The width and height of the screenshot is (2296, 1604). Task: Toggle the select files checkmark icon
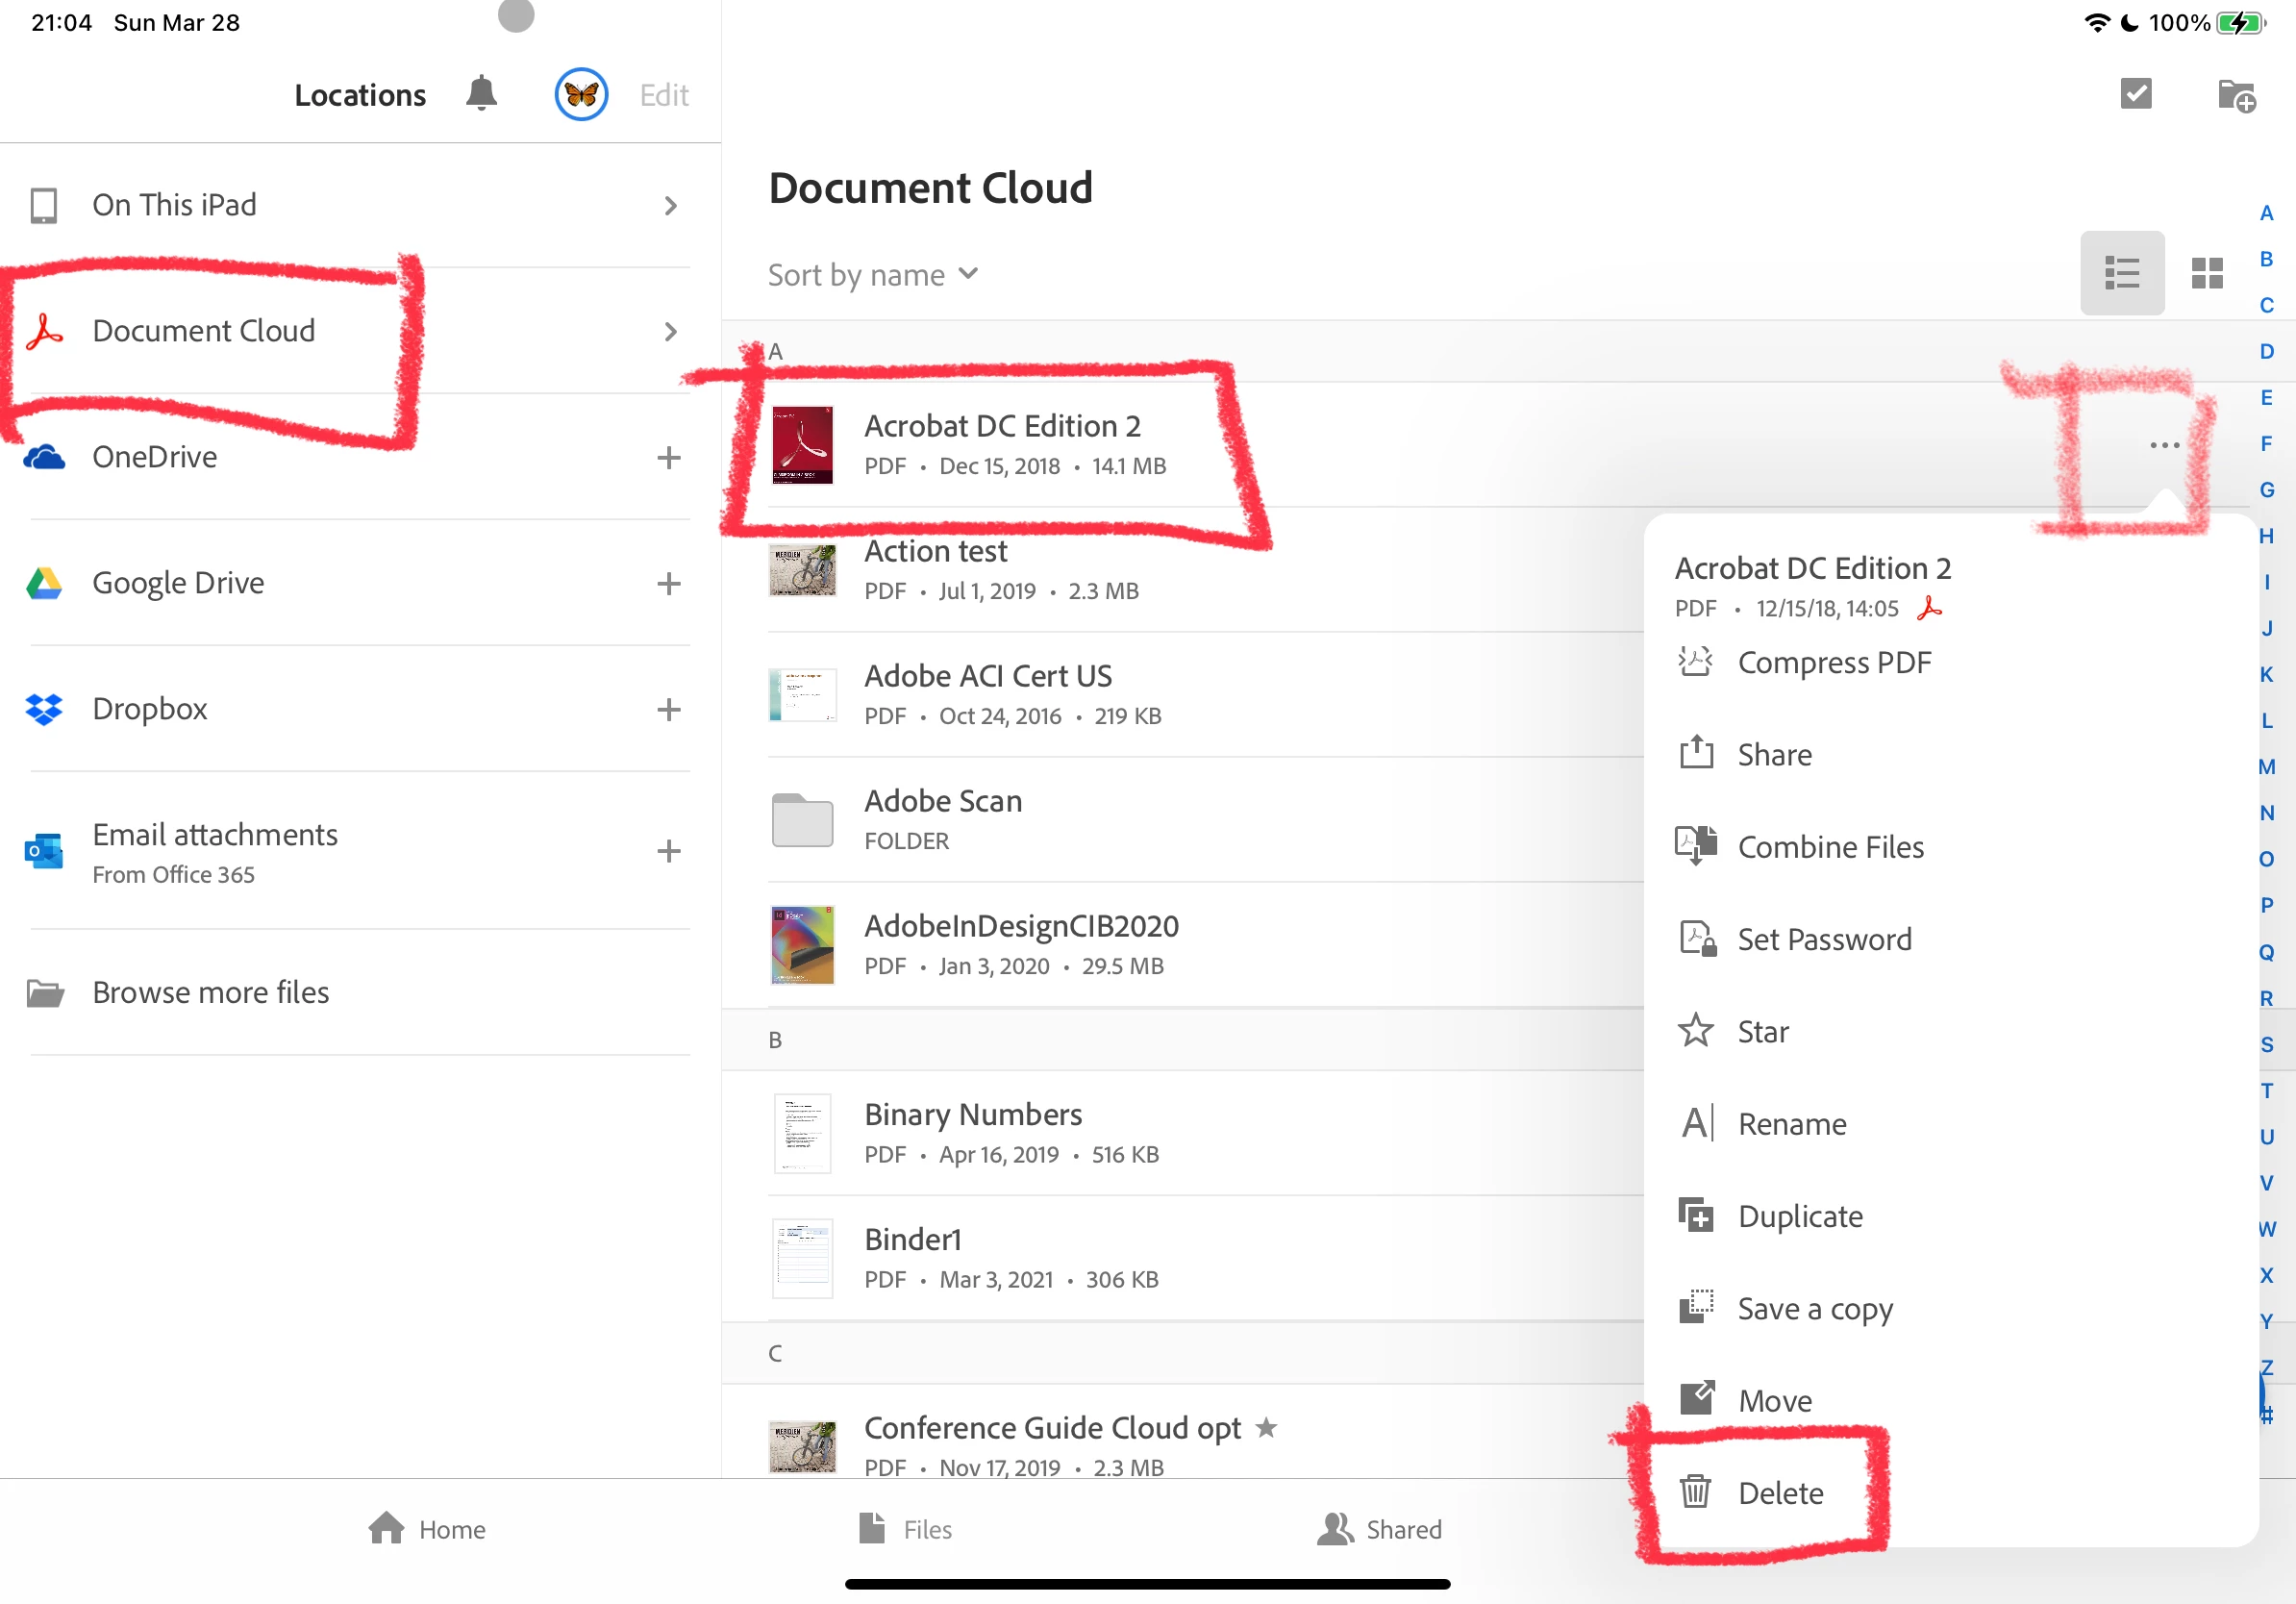pyautogui.click(x=2136, y=94)
